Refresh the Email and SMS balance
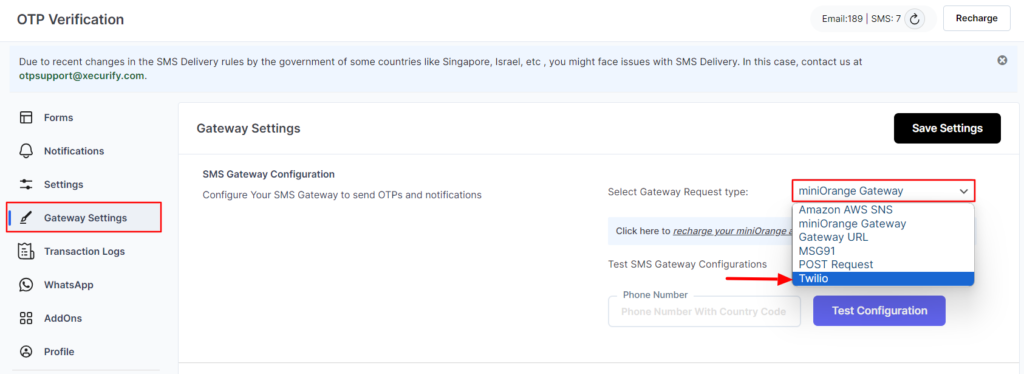 click(915, 19)
